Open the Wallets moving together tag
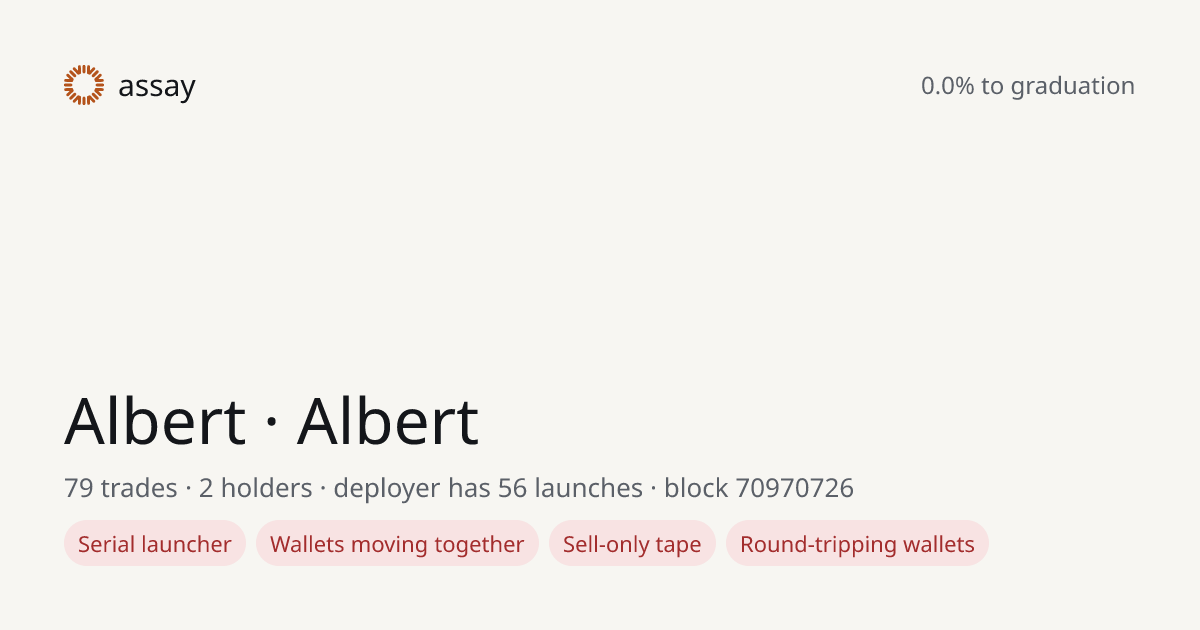Image resolution: width=1200 pixels, height=630 pixels. [x=397, y=544]
